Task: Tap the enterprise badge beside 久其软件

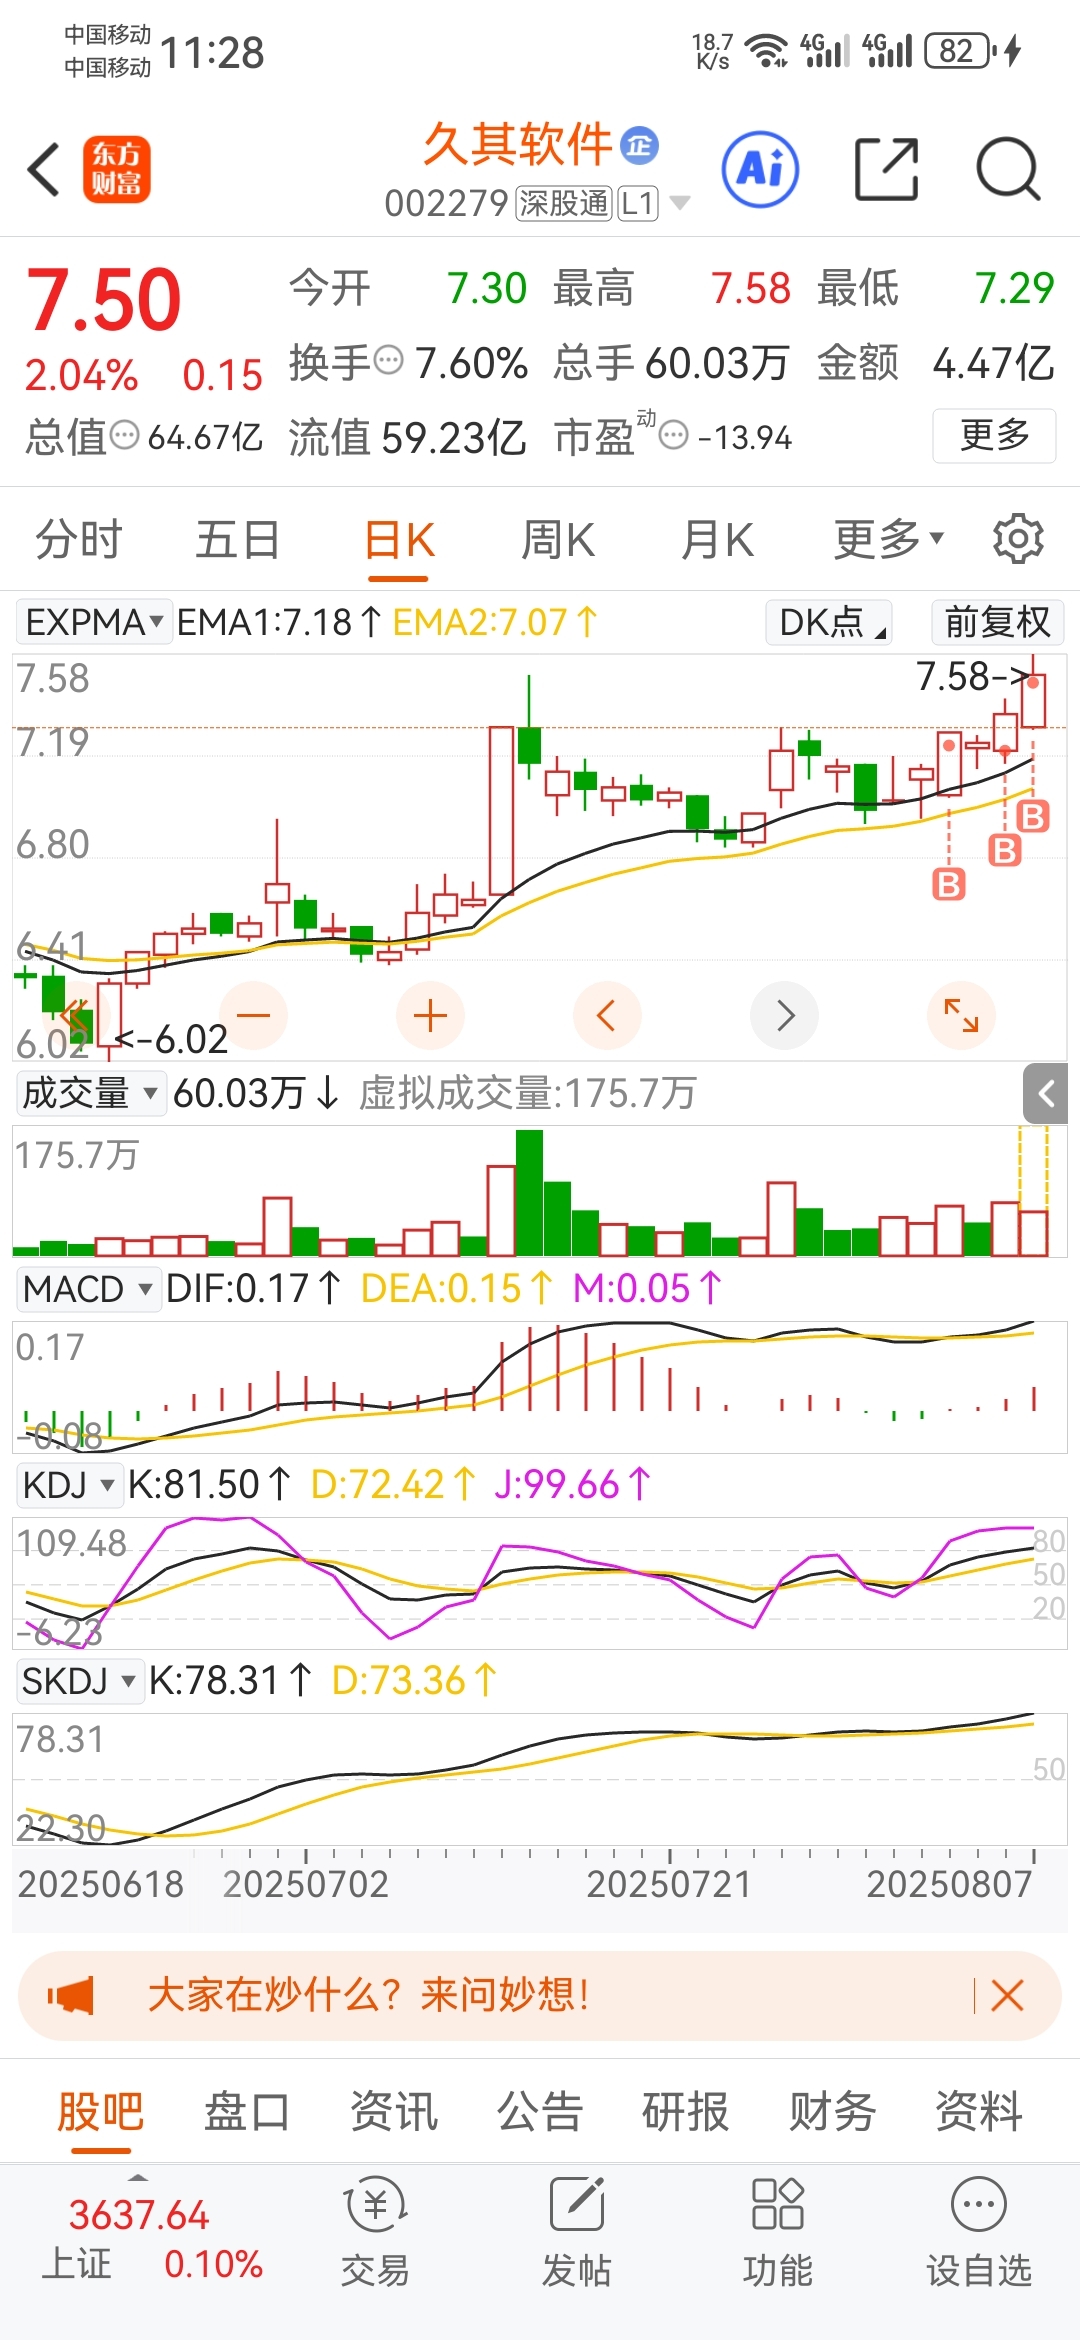Action: [640, 146]
